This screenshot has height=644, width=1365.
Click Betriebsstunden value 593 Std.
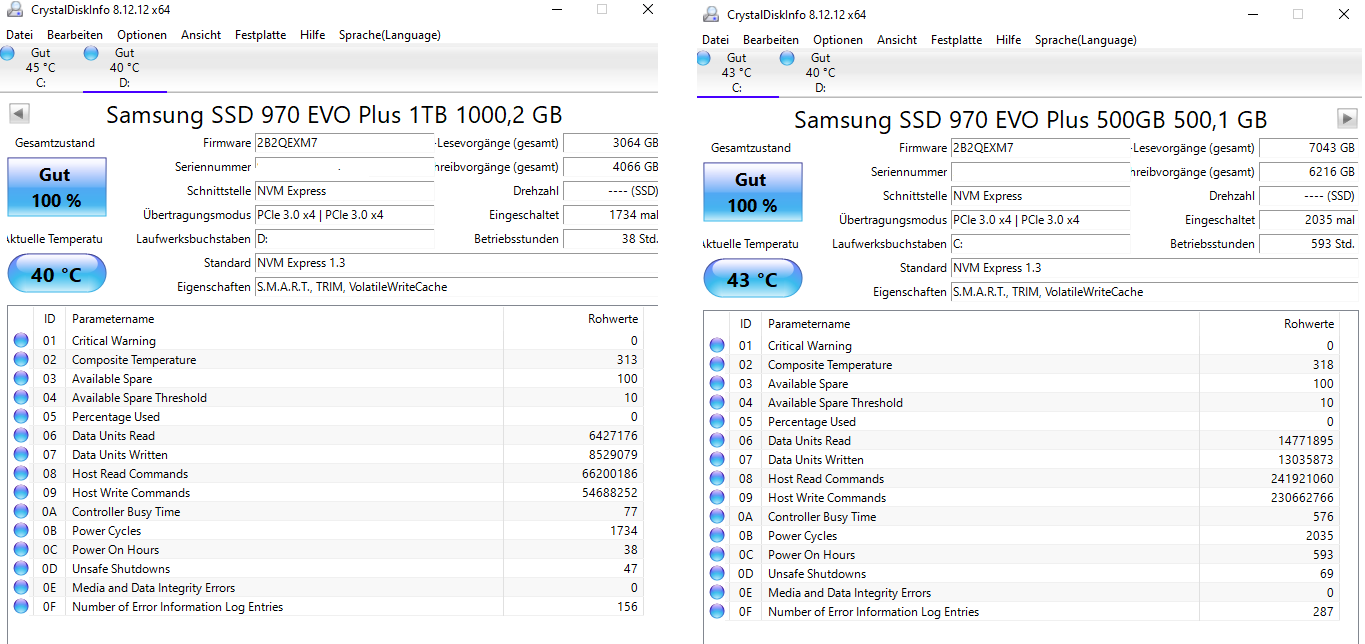pyautogui.click(x=1308, y=244)
